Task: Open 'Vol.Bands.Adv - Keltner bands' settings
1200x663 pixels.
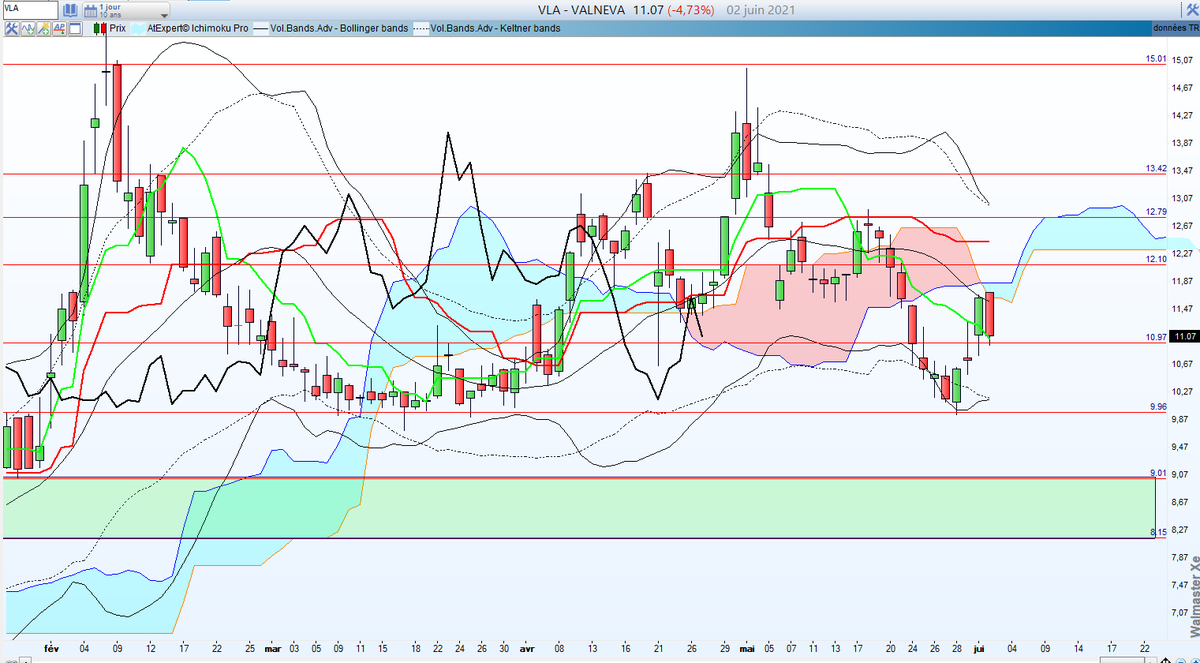Action: tap(495, 28)
